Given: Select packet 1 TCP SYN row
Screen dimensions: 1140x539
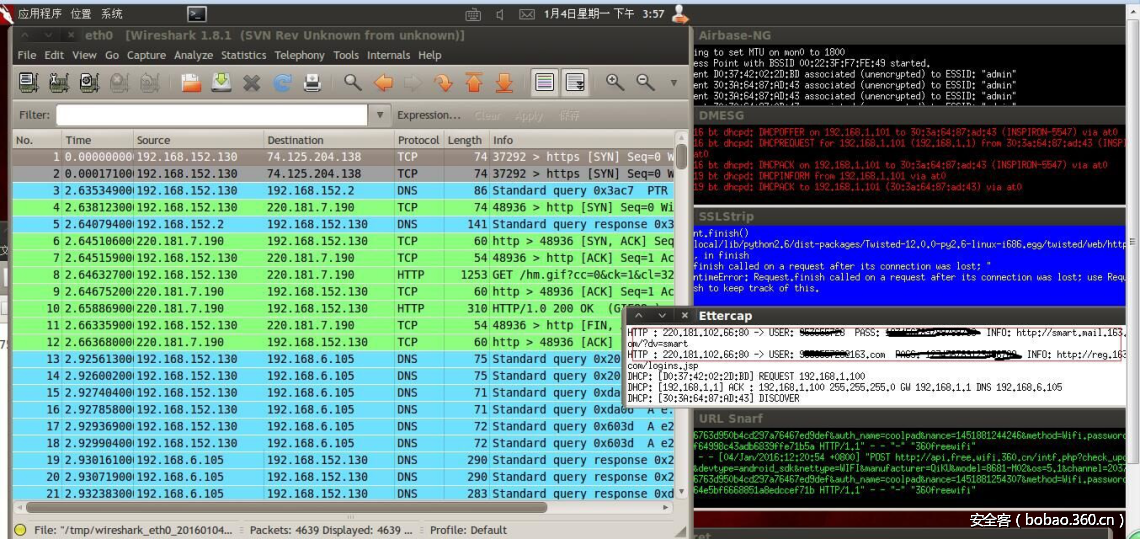Looking at the screenshot, I should tap(343, 157).
